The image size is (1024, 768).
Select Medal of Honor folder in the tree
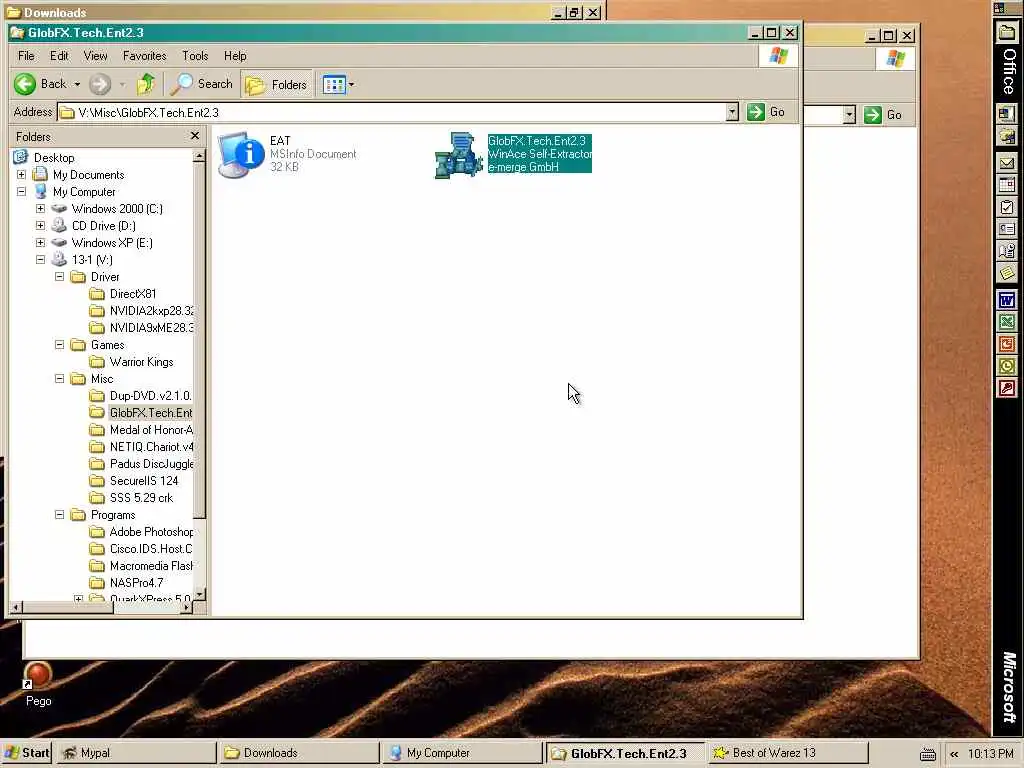tap(151, 430)
